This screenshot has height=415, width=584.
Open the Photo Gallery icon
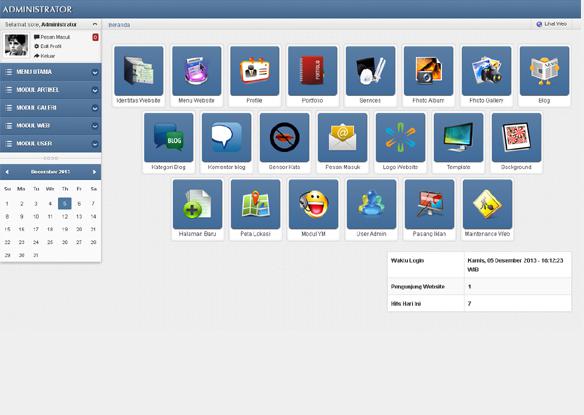(x=486, y=71)
